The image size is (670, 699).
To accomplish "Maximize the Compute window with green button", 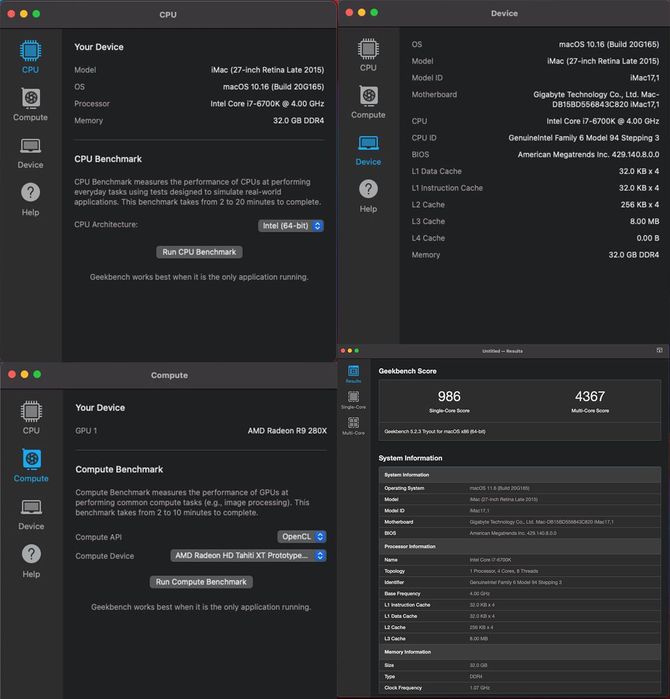I will pos(37,374).
